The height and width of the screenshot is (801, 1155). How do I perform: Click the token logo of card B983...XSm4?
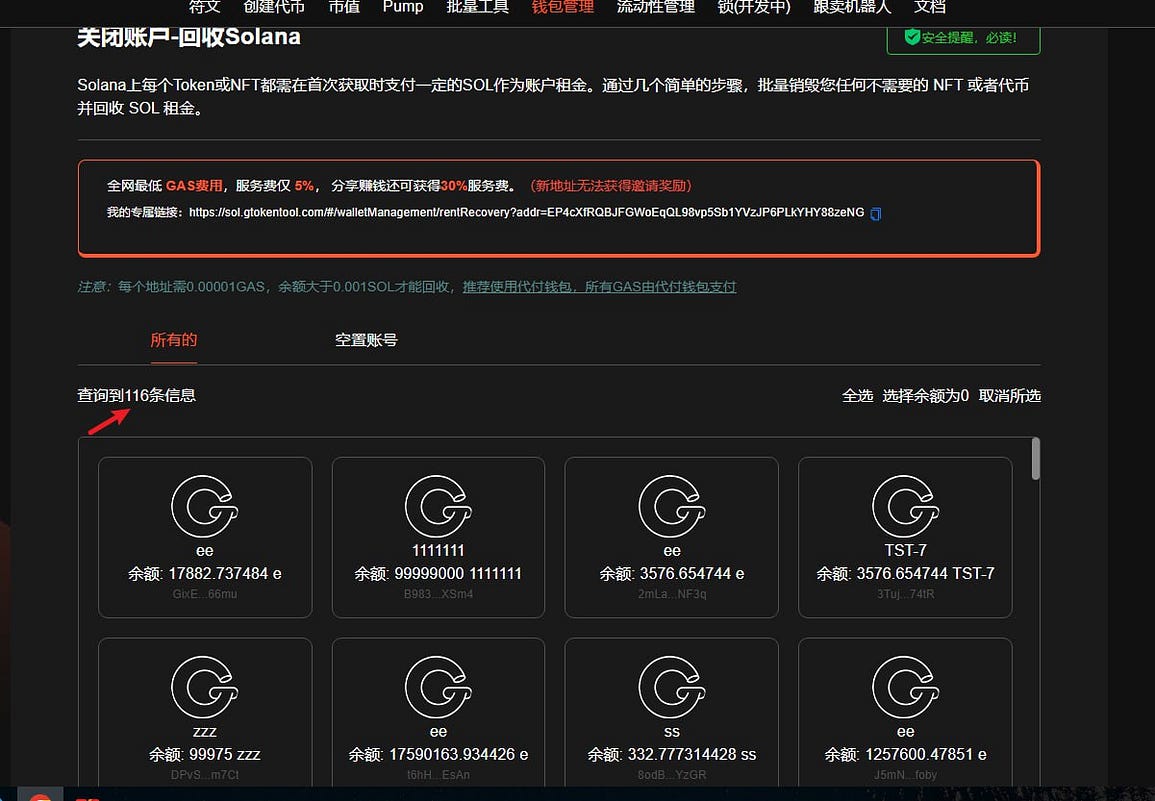[438, 506]
